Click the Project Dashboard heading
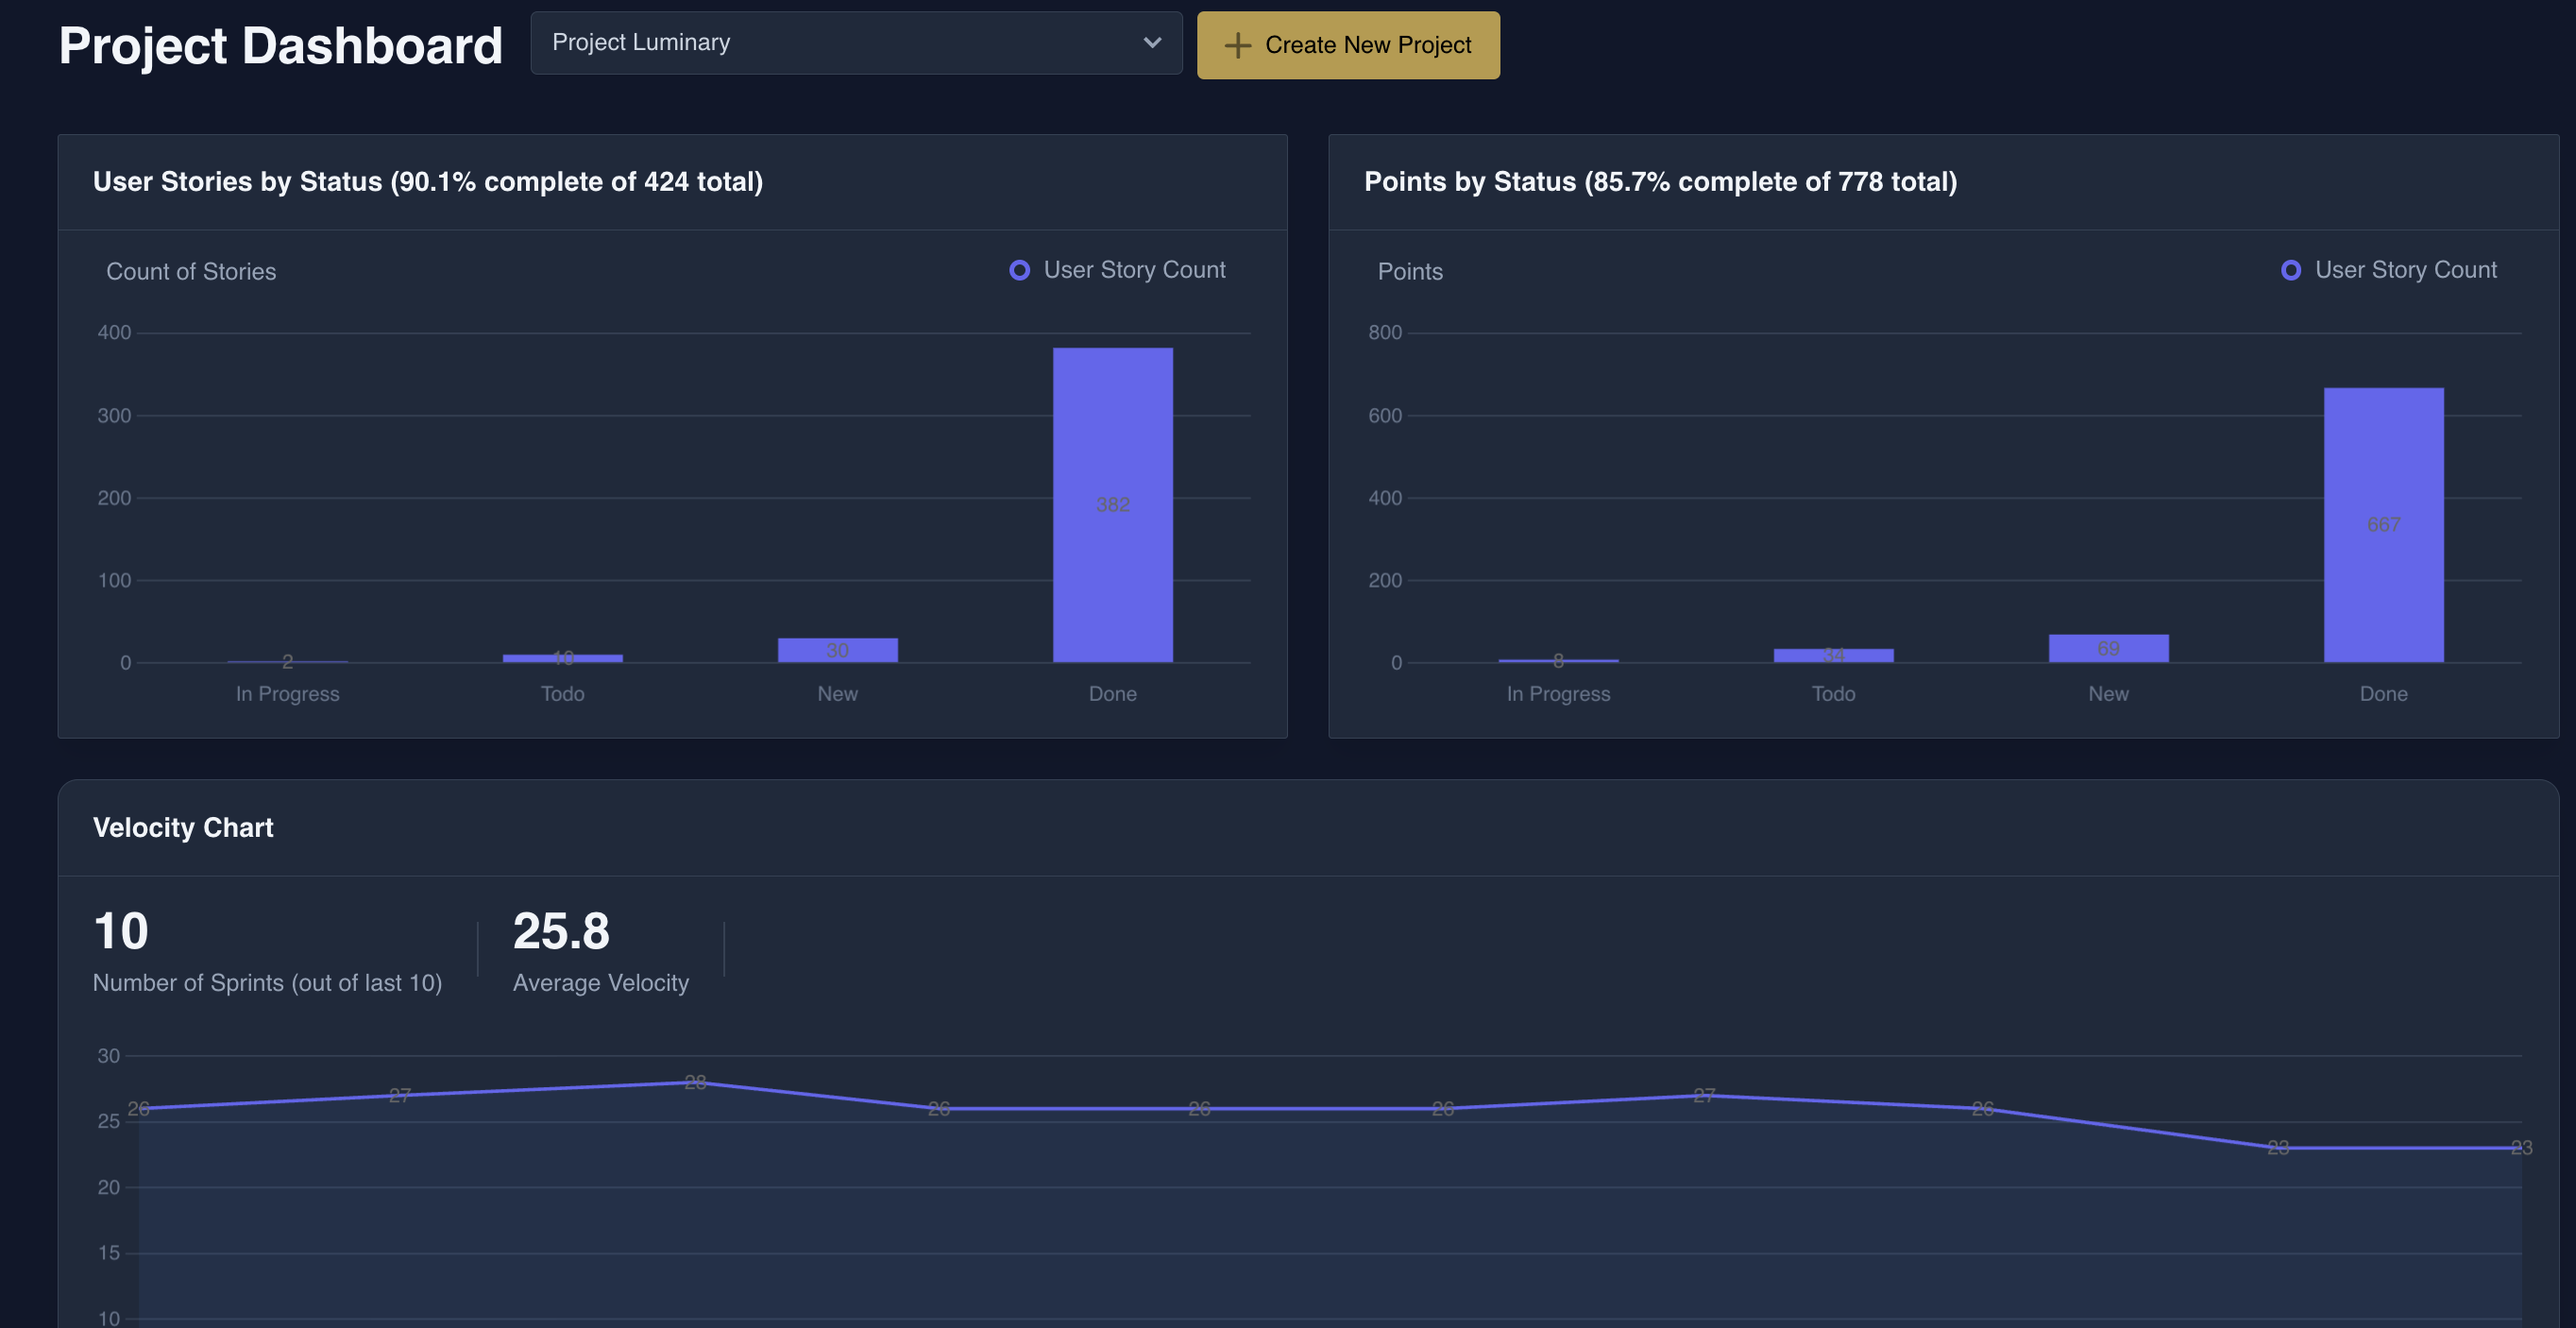Screen dimensions: 2576x1328 click(x=280, y=46)
